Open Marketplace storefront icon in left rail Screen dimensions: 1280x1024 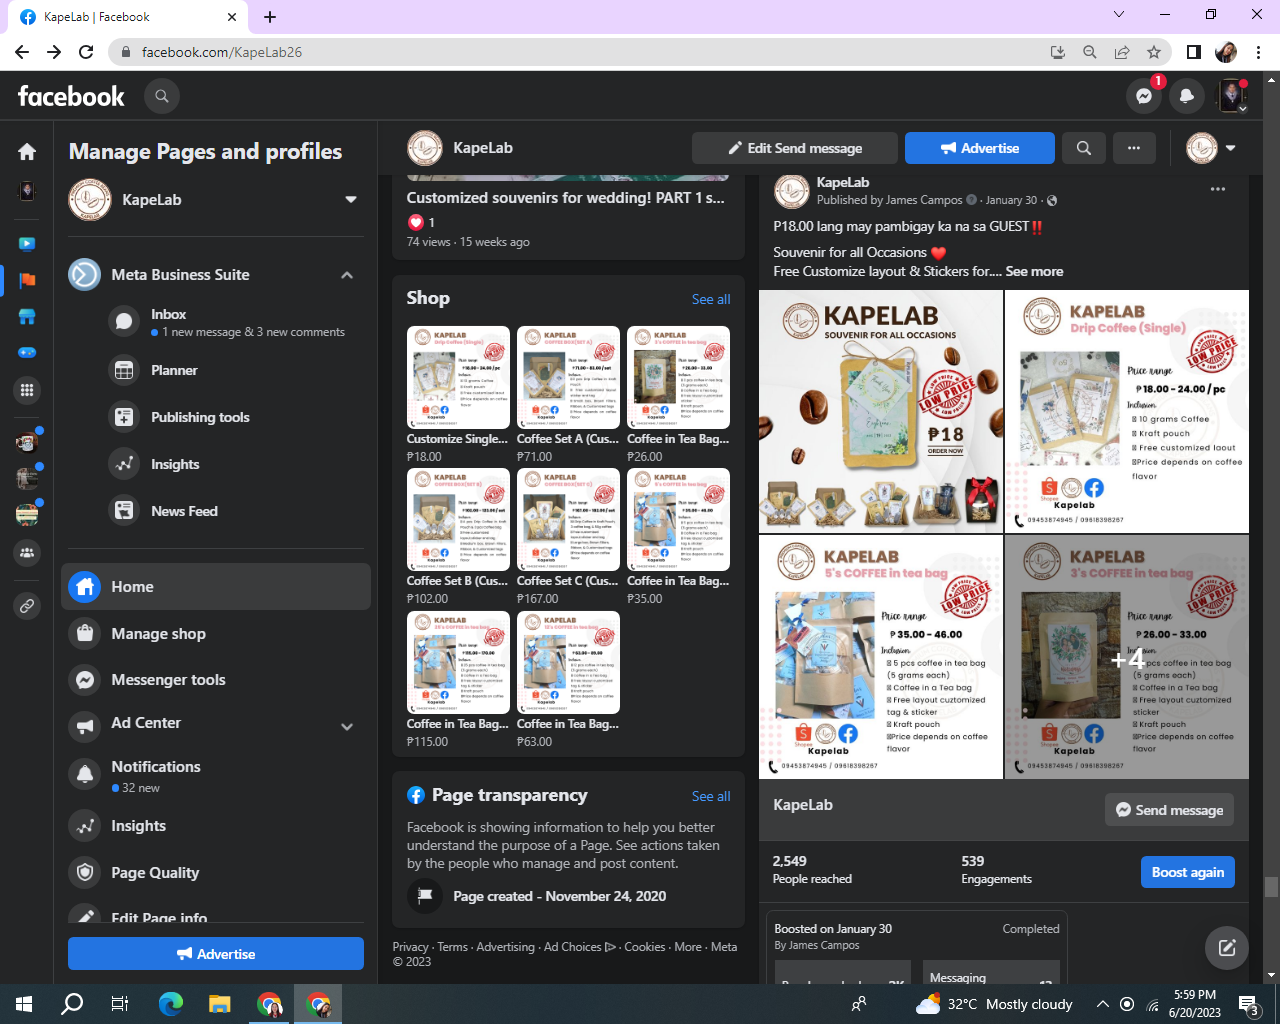point(27,317)
